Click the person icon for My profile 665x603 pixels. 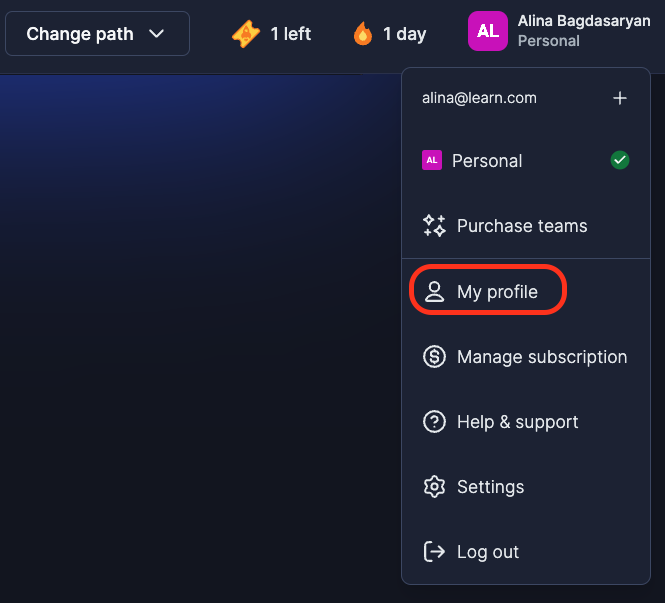(434, 292)
